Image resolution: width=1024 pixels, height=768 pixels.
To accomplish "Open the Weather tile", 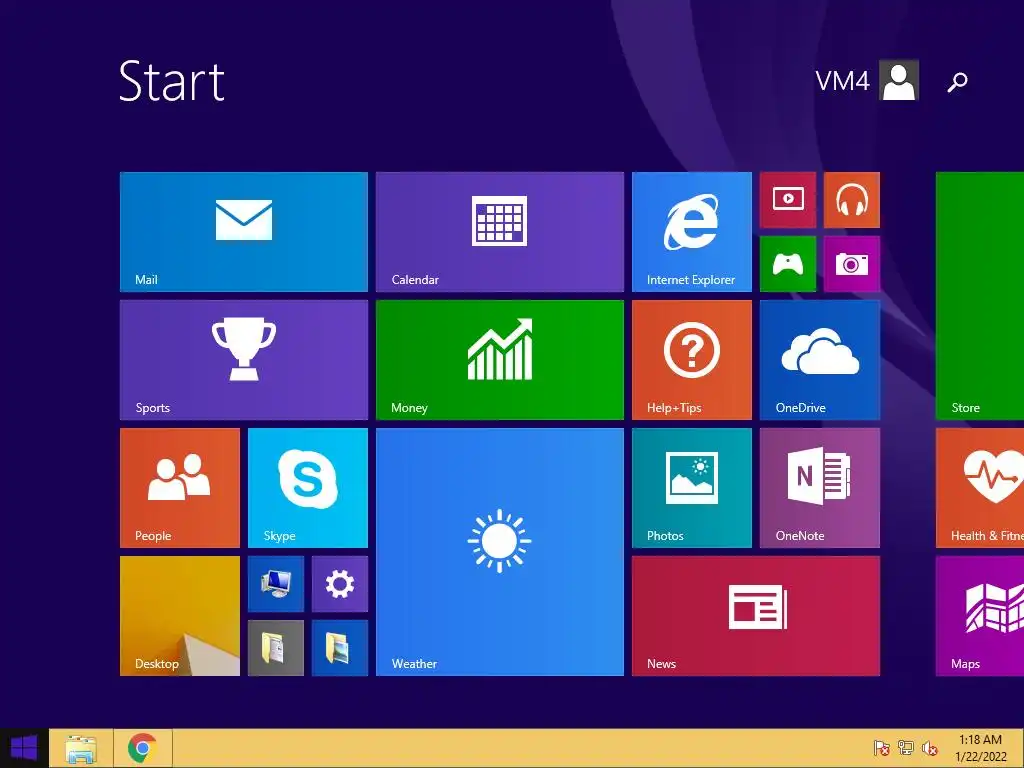I will [500, 552].
